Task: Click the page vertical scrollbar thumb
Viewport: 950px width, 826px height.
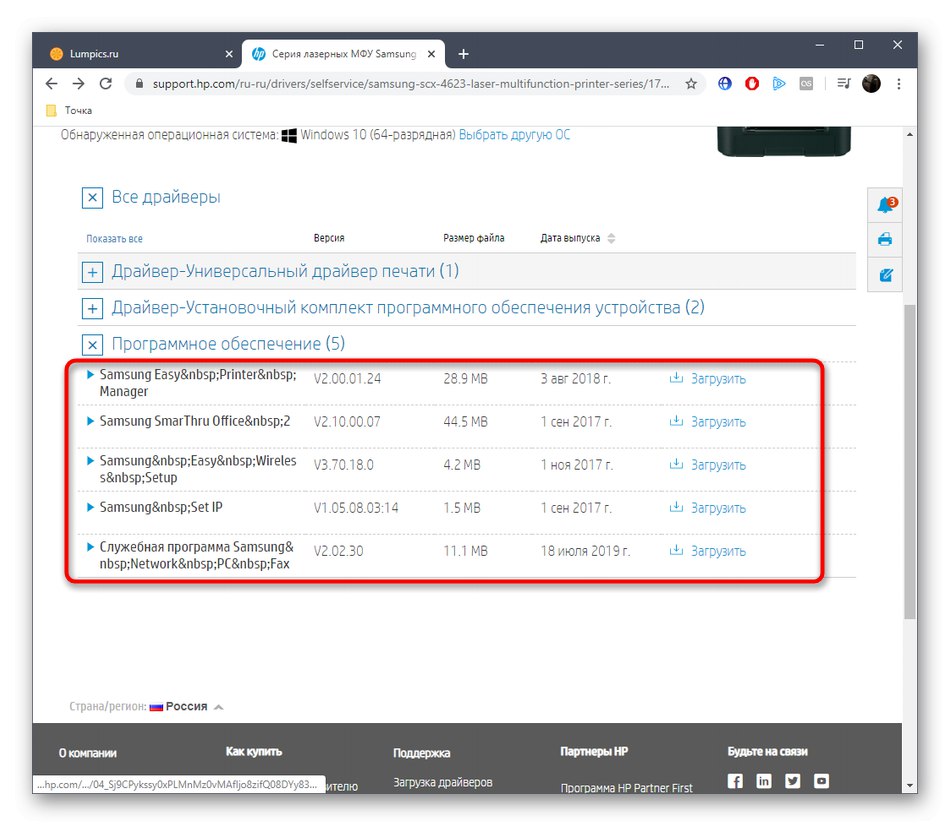Action: [909, 462]
